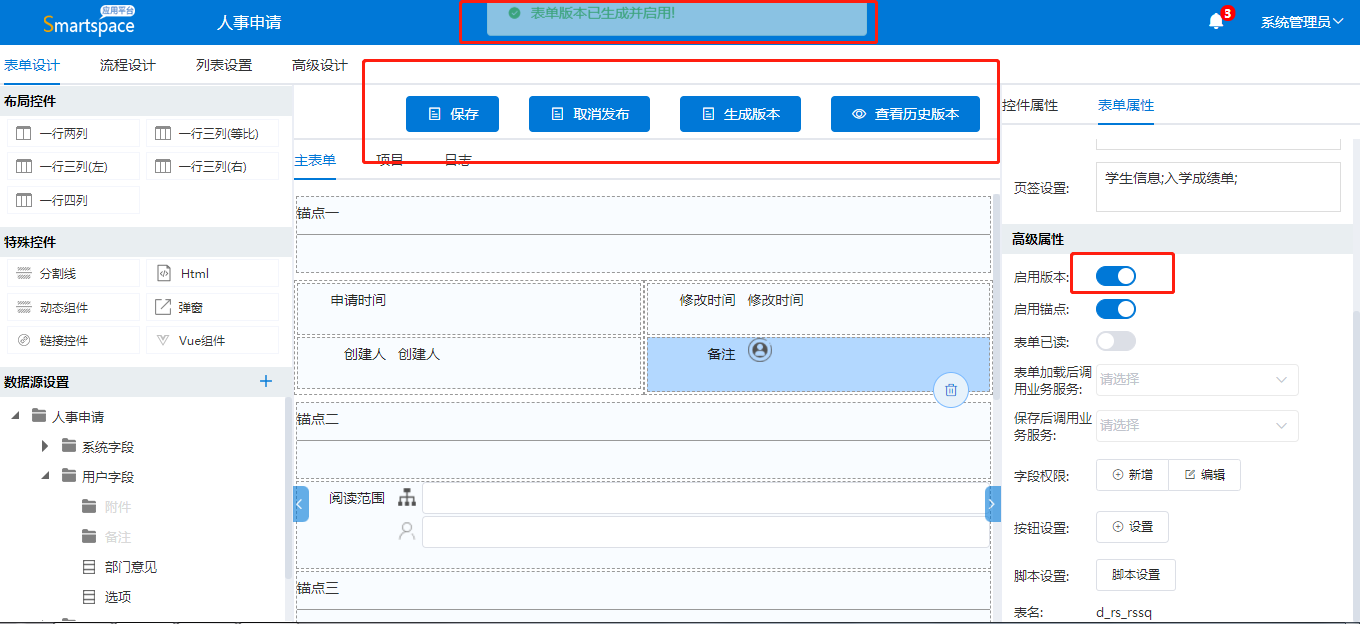Select the 一行三列(右) layout control
Image resolution: width=1360 pixels, height=624 pixels.
[212, 166]
